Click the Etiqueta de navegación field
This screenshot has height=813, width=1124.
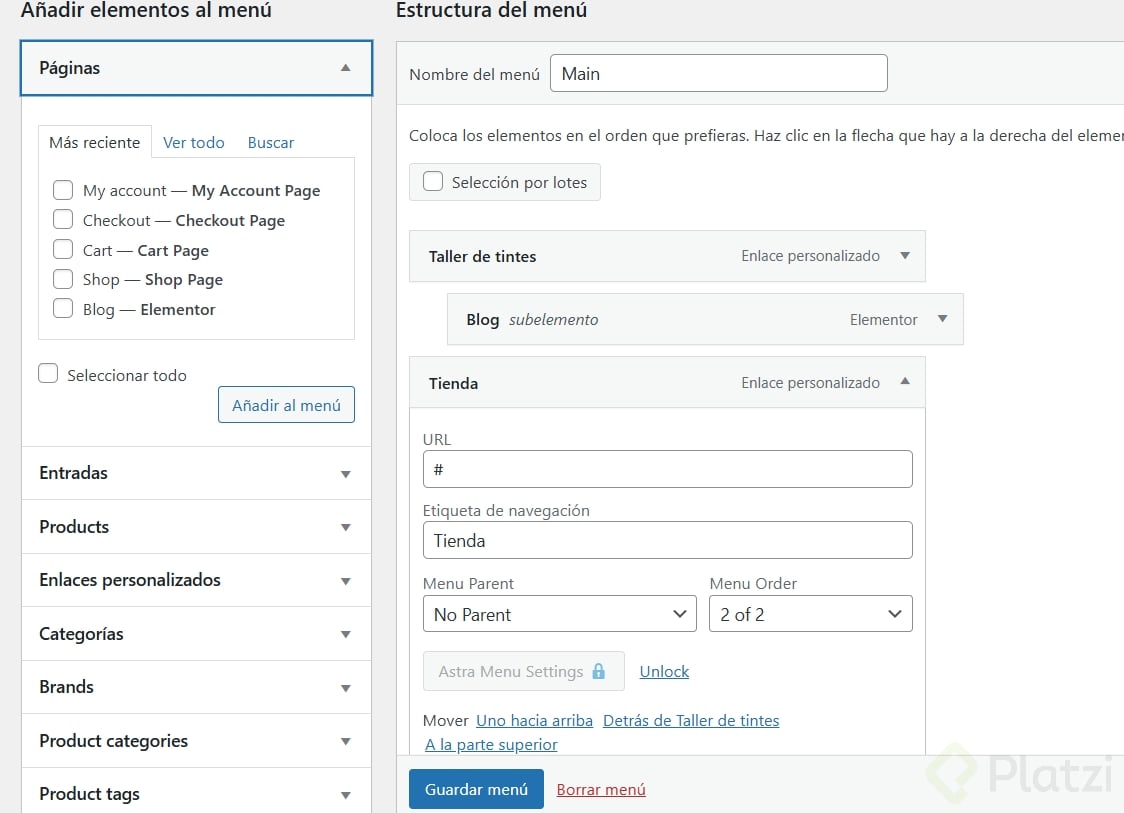coord(667,540)
